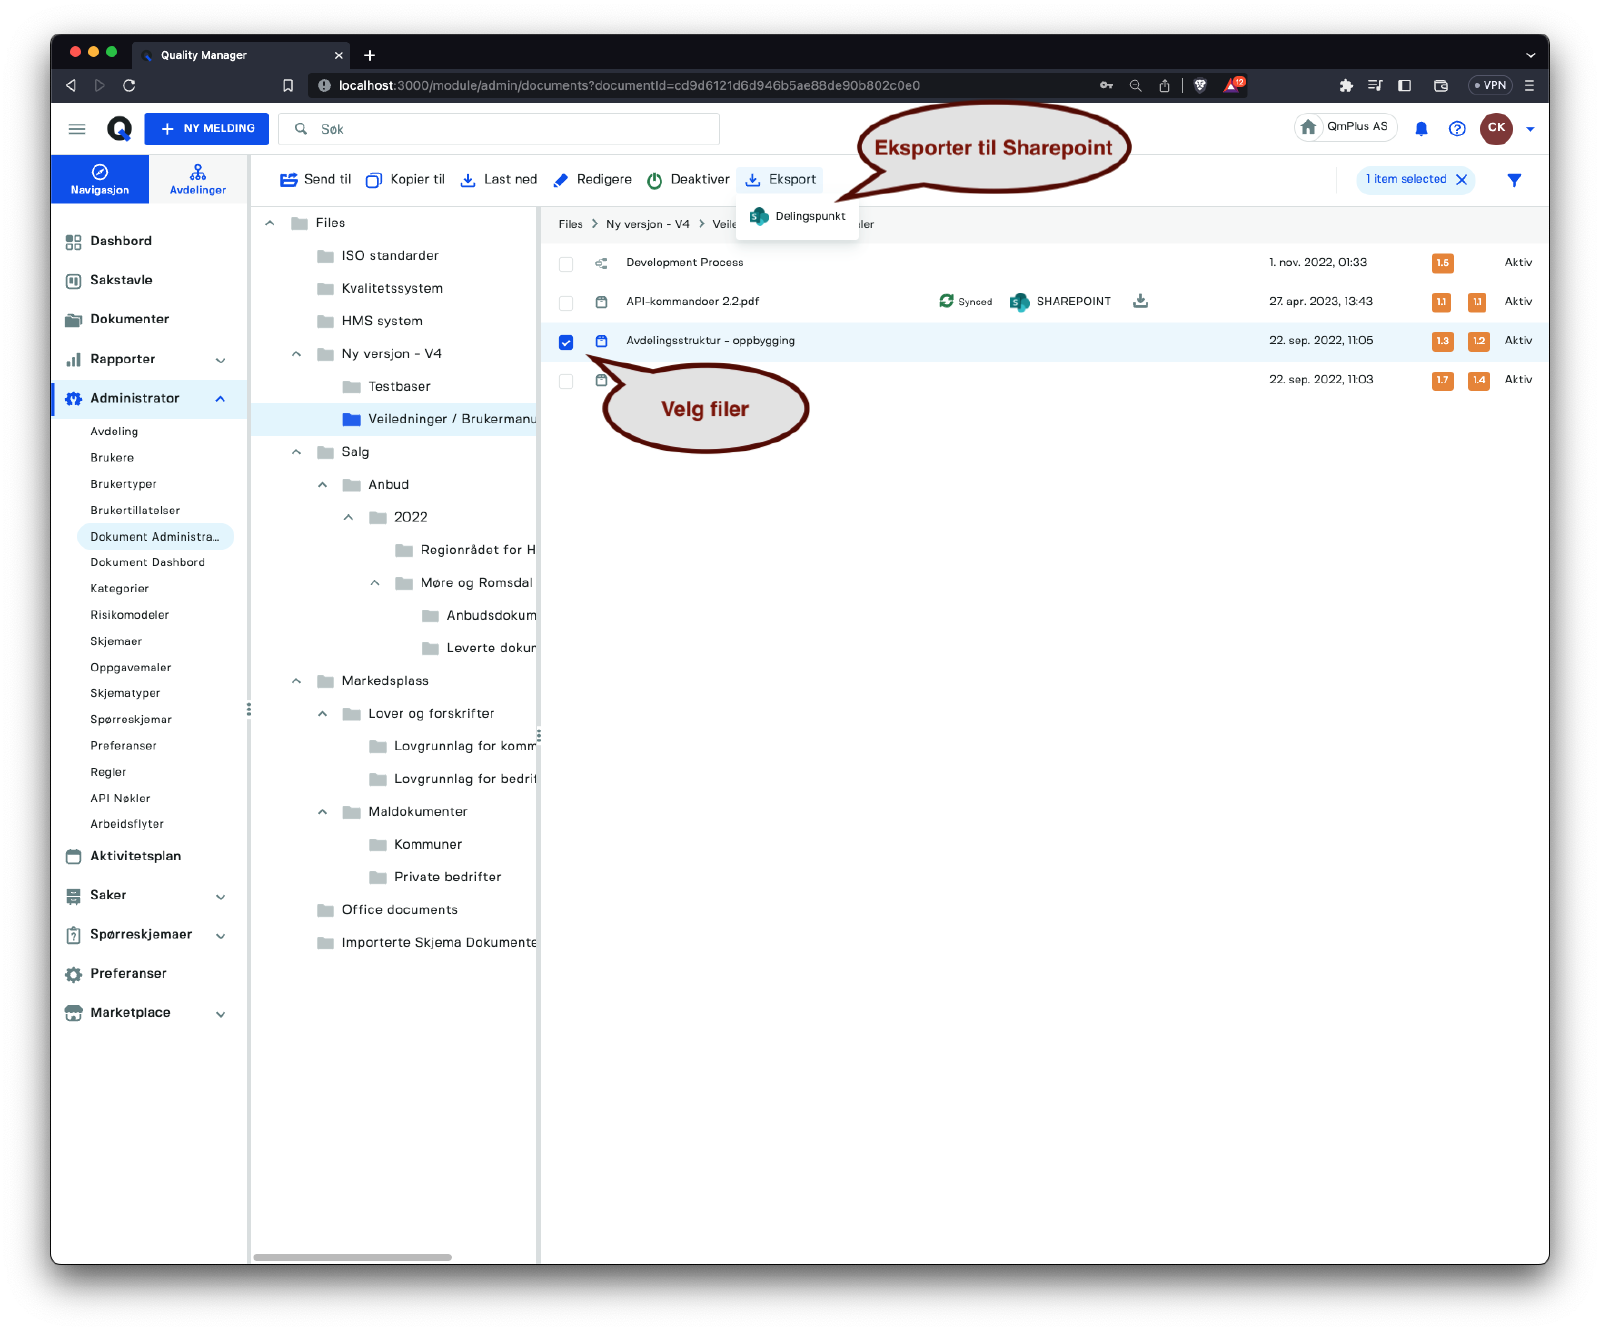Viewport: 1600px width, 1331px height.
Task: Uncheck the Avdelingsstruktur - oppbygging checkbox
Action: (x=566, y=342)
